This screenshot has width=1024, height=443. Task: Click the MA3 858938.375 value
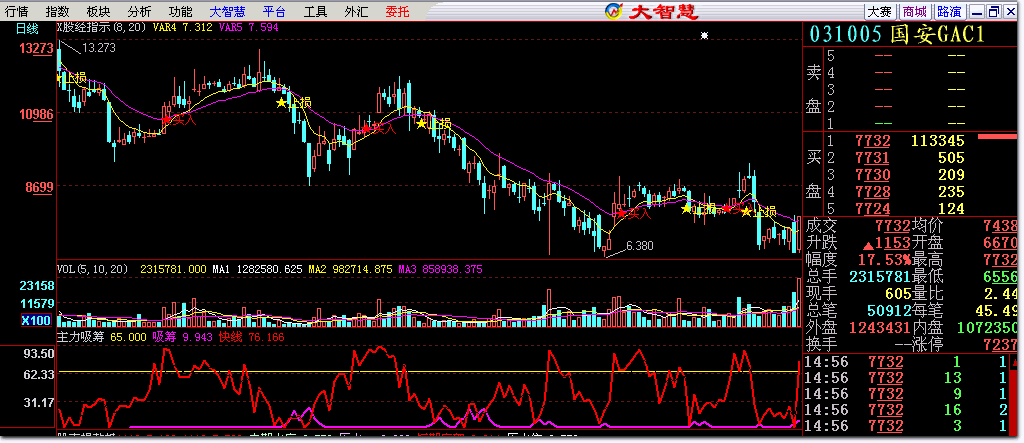click(x=440, y=269)
